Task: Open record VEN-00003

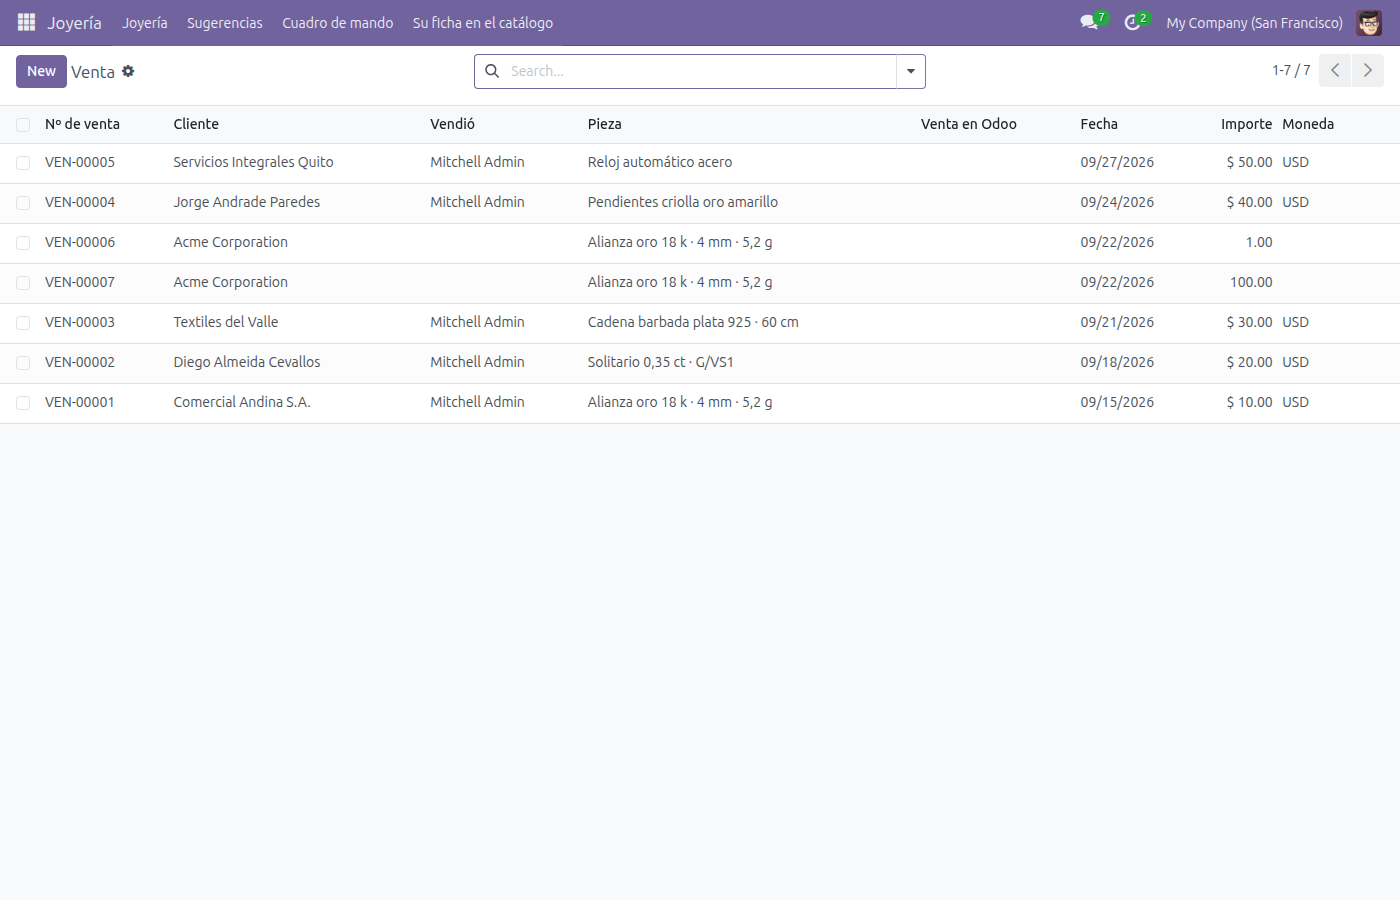Action: pos(80,322)
